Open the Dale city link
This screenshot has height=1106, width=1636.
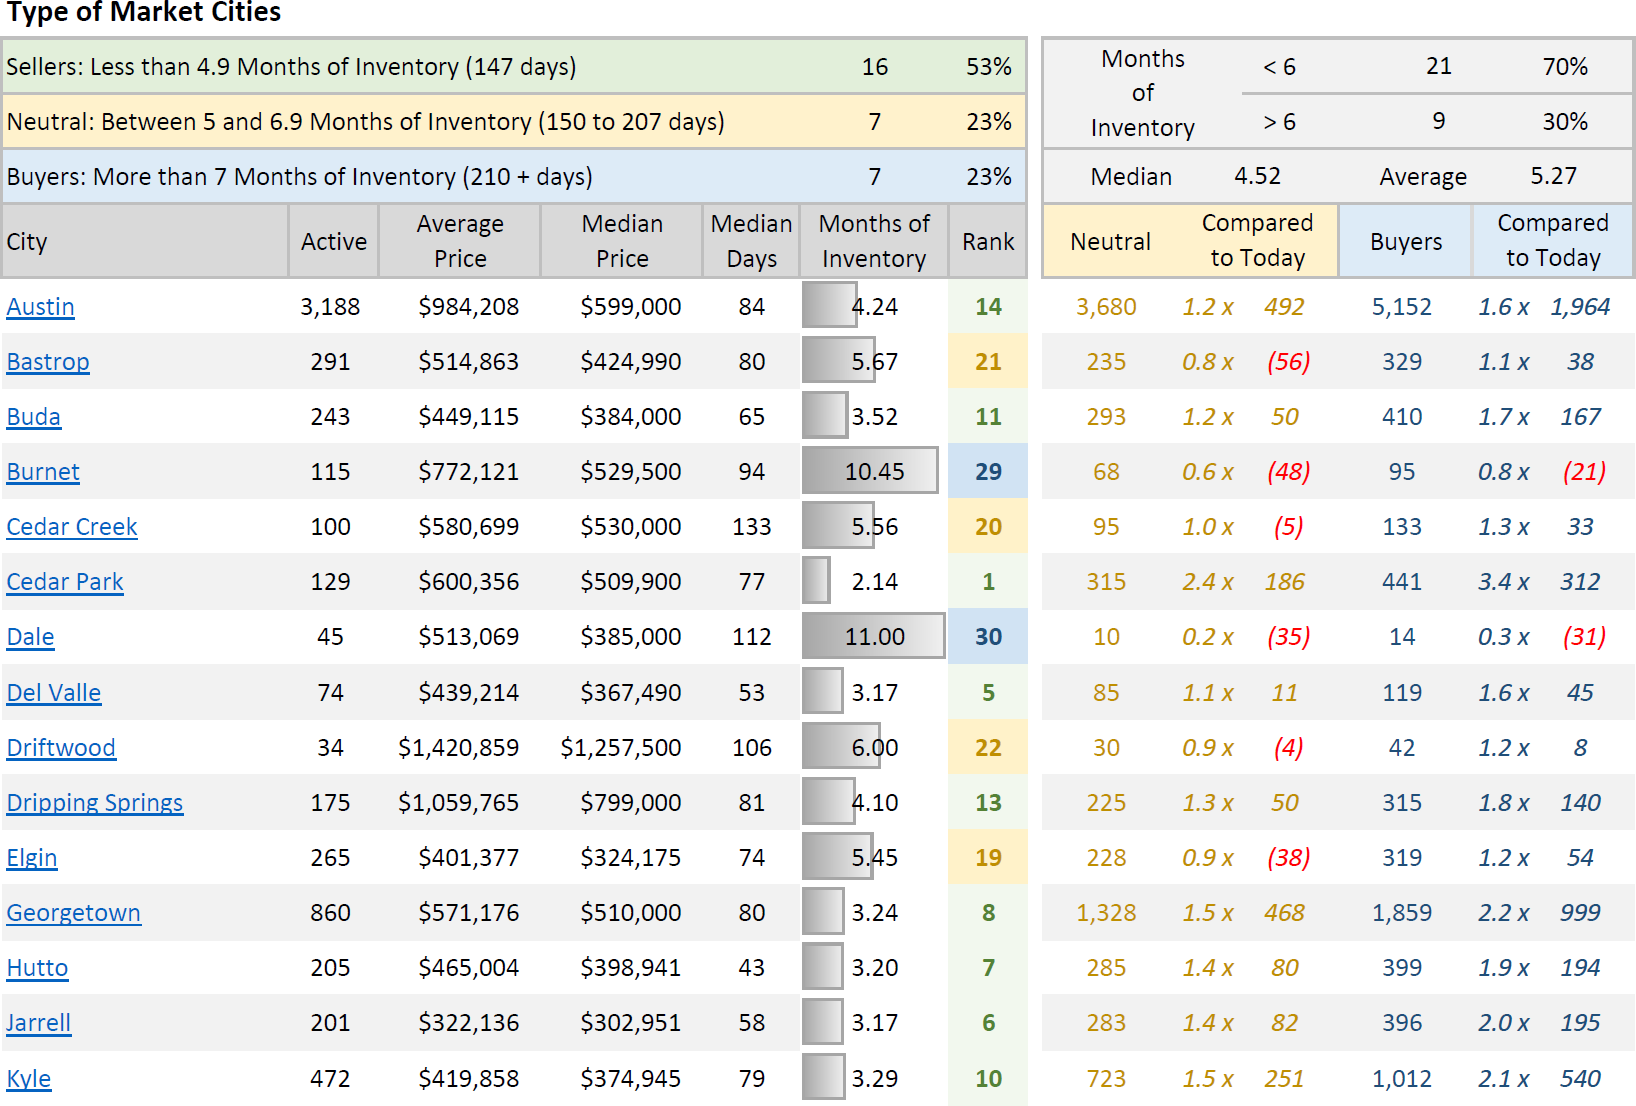30,637
